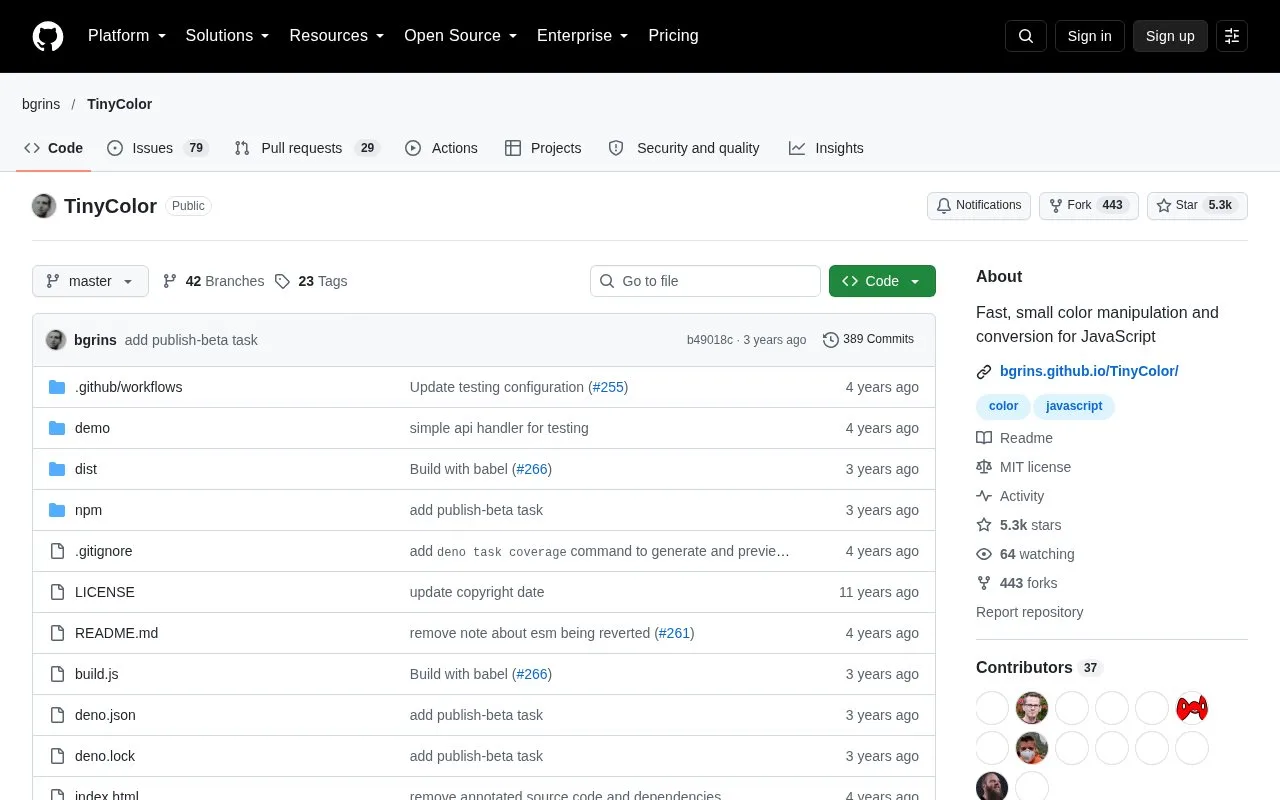
Task: Click the file icon for LICENSE
Action: (57, 592)
